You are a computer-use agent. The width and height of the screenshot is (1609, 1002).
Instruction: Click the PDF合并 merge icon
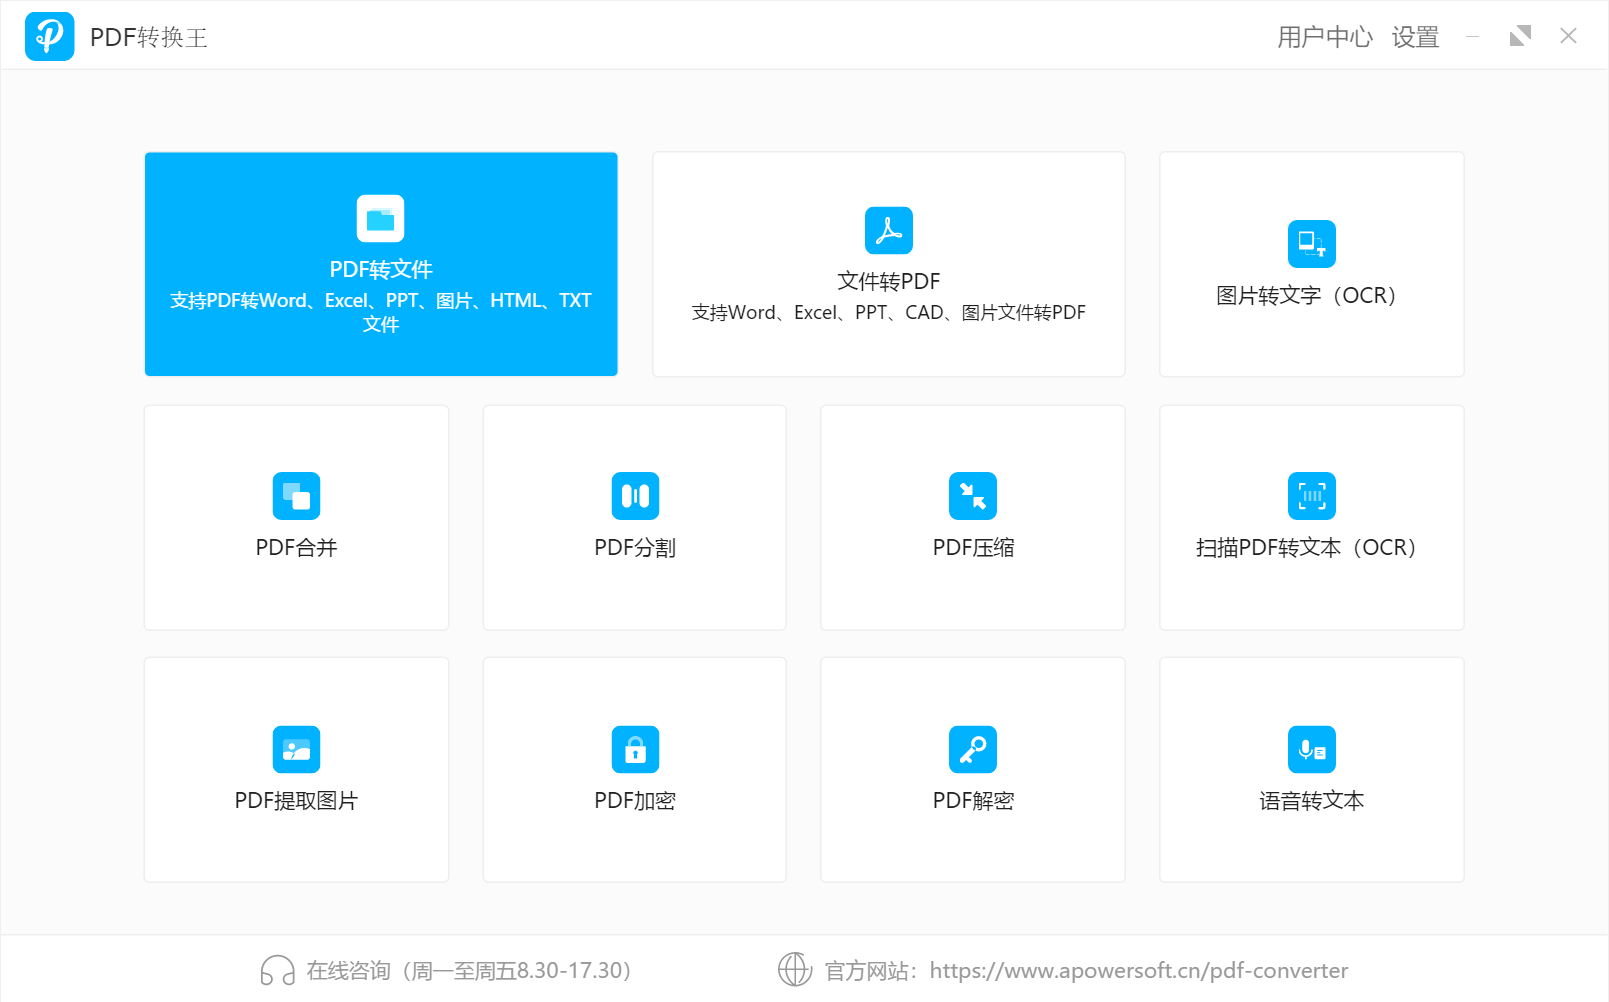[296, 496]
